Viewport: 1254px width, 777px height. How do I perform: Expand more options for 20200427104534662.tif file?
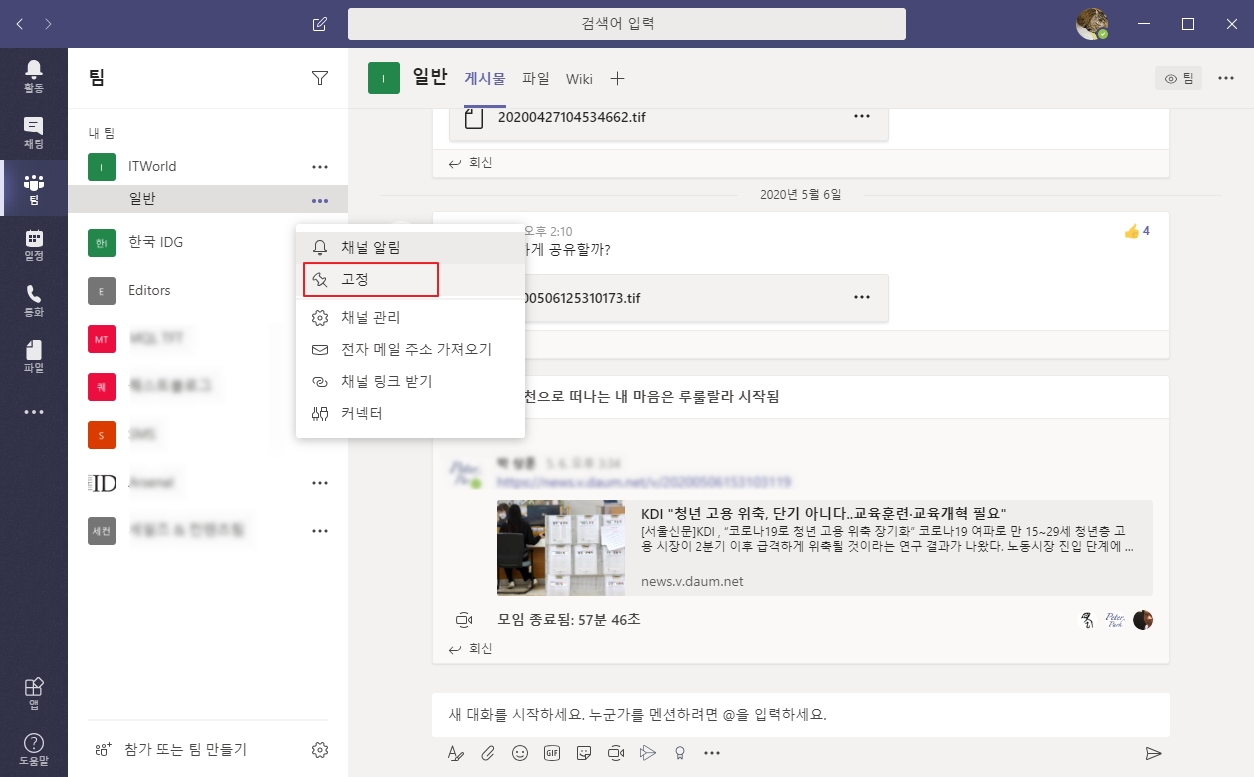[861, 117]
